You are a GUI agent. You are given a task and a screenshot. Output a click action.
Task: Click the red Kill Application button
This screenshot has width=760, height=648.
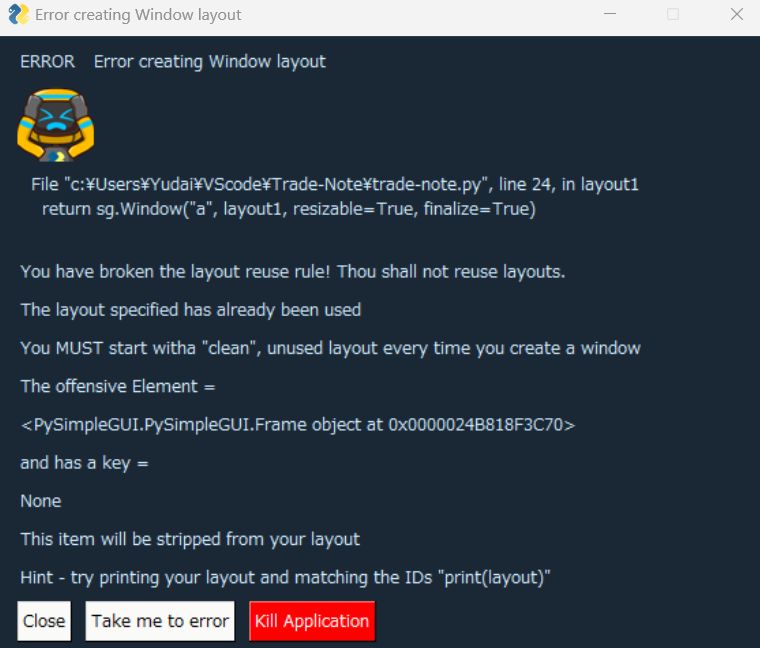[x=312, y=621]
